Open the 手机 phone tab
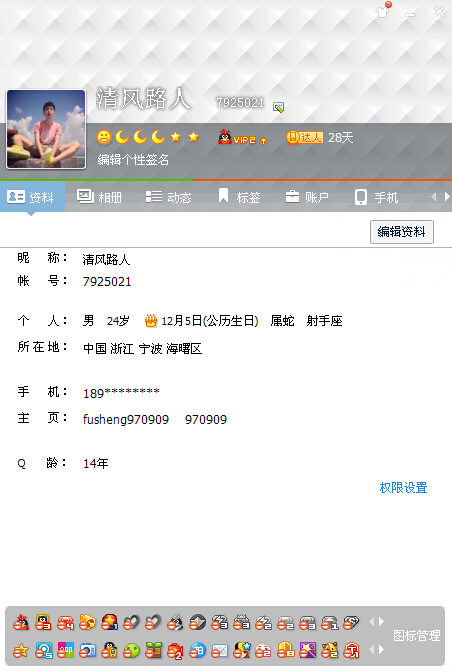The width and height of the screenshot is (452, 672). click(377, 197)
